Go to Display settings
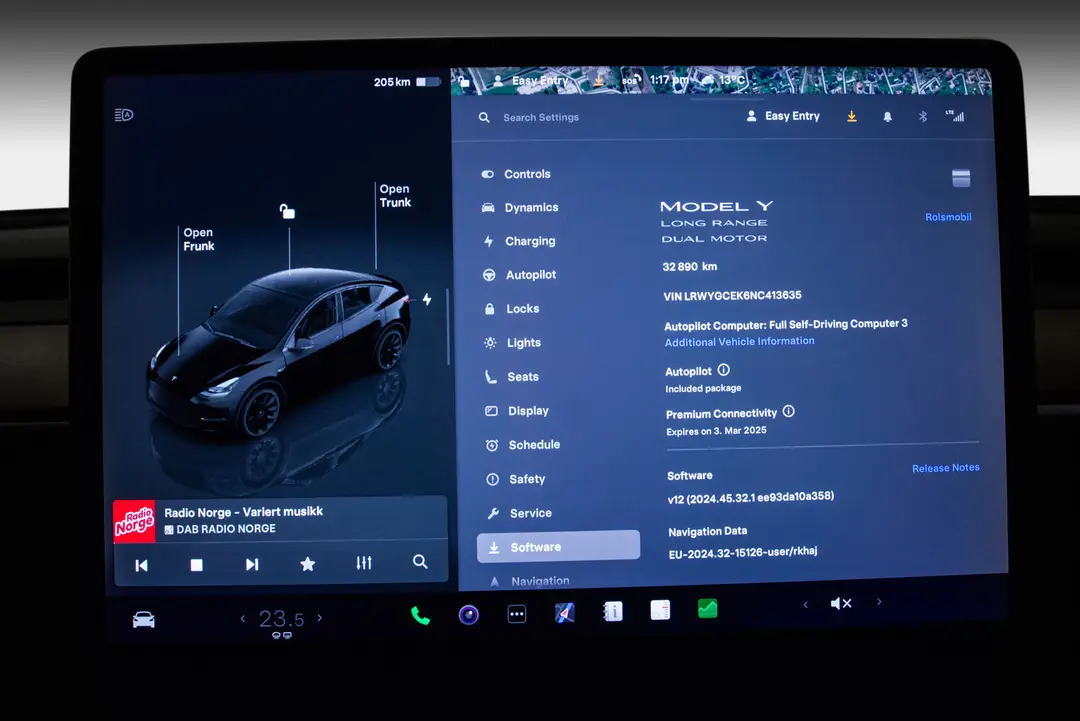Screen dimensions: 1080x721 [518, 410]
